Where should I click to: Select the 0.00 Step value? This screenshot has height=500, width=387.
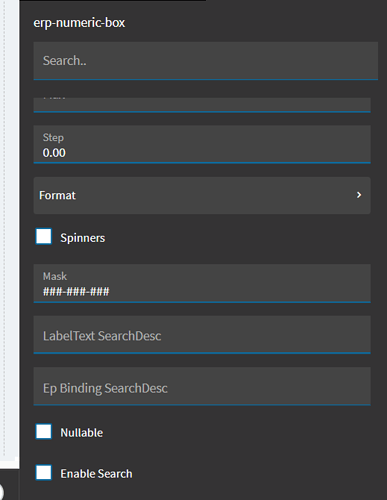point(54,153)
